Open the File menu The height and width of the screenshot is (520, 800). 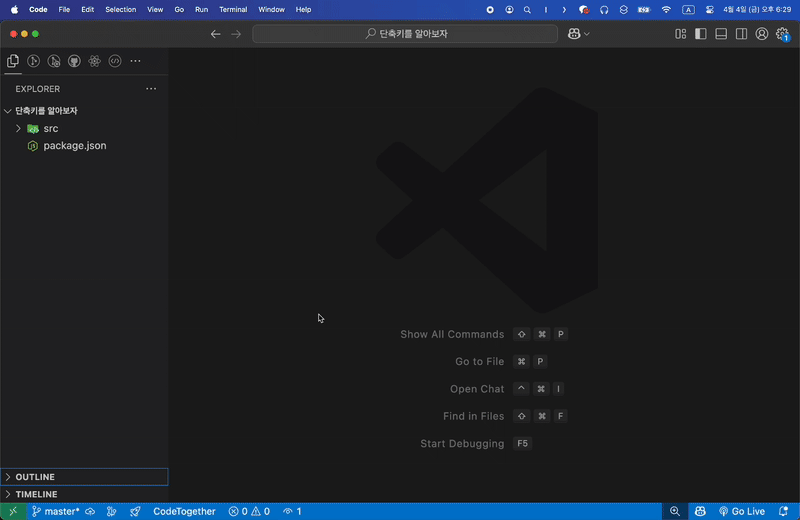pyautogui.click(x=64, y=10)
